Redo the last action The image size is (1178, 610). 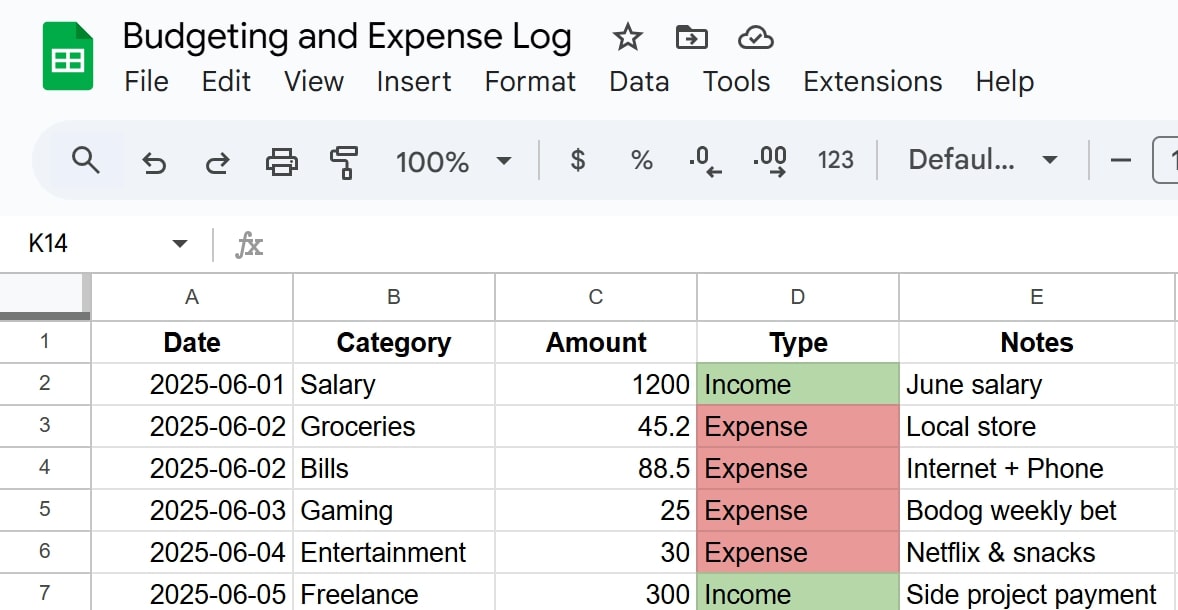pyautogui.click(x=217, y=162)
